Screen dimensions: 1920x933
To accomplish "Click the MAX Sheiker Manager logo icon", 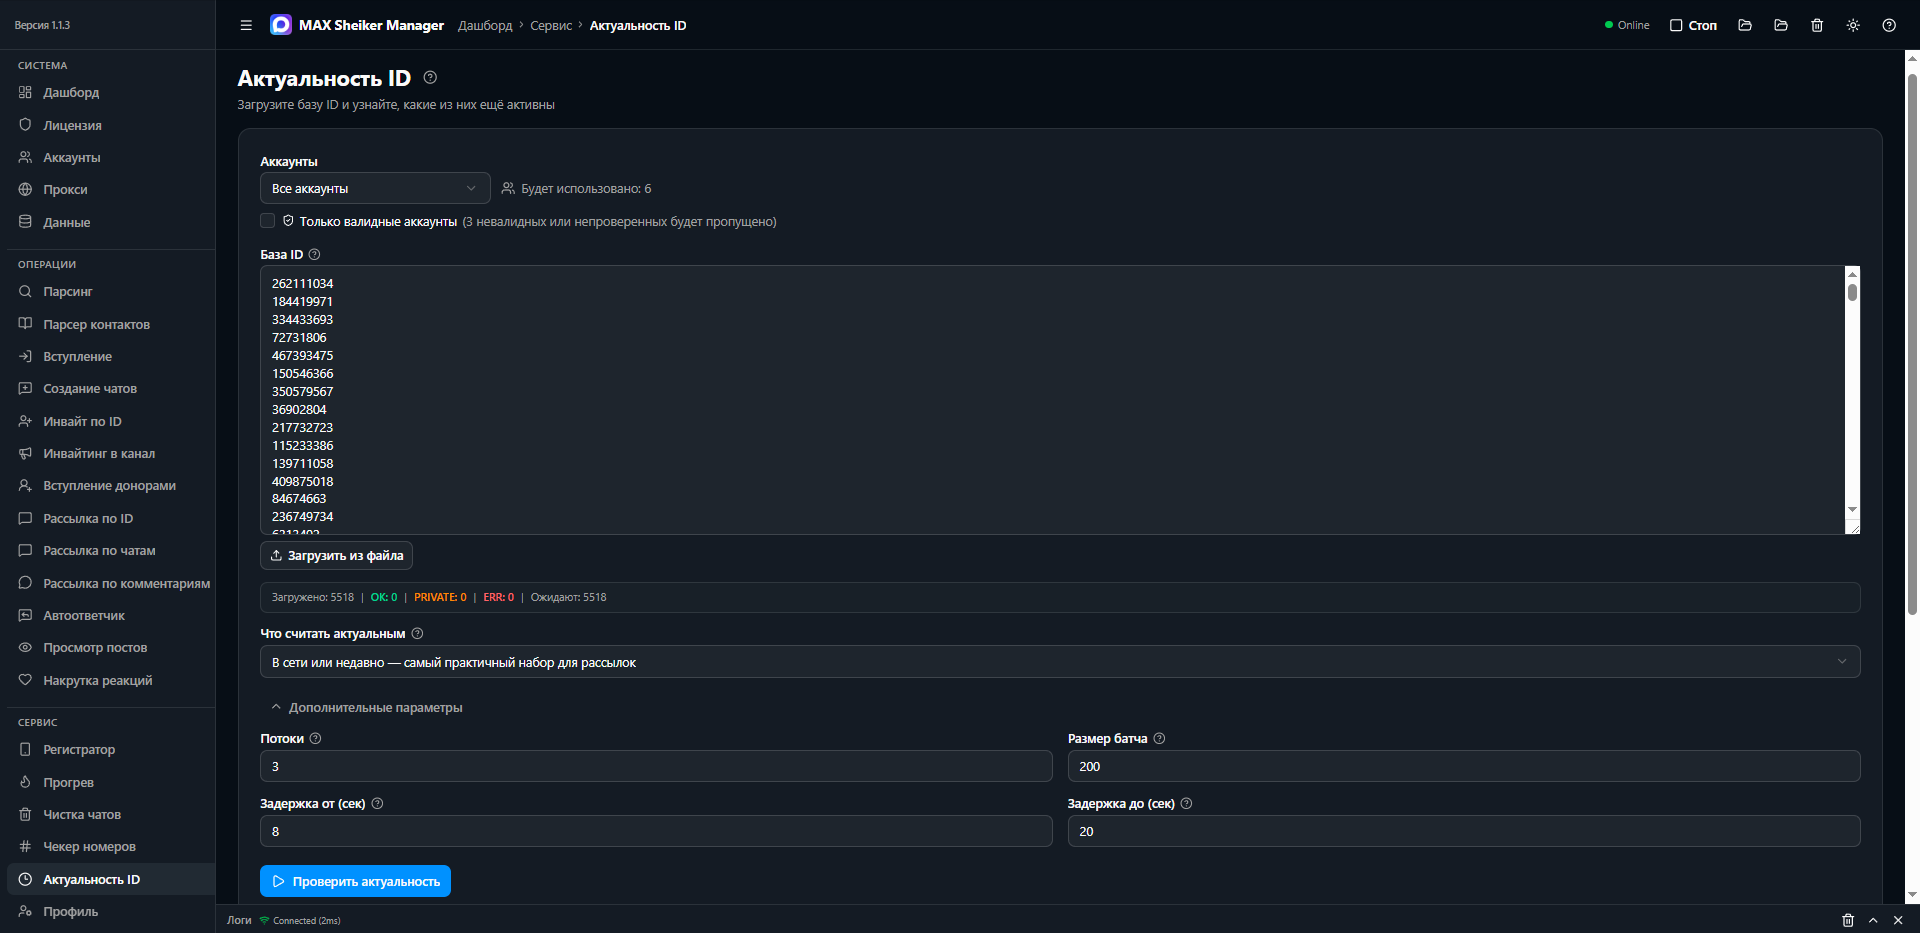I will (x=281, y=25).
